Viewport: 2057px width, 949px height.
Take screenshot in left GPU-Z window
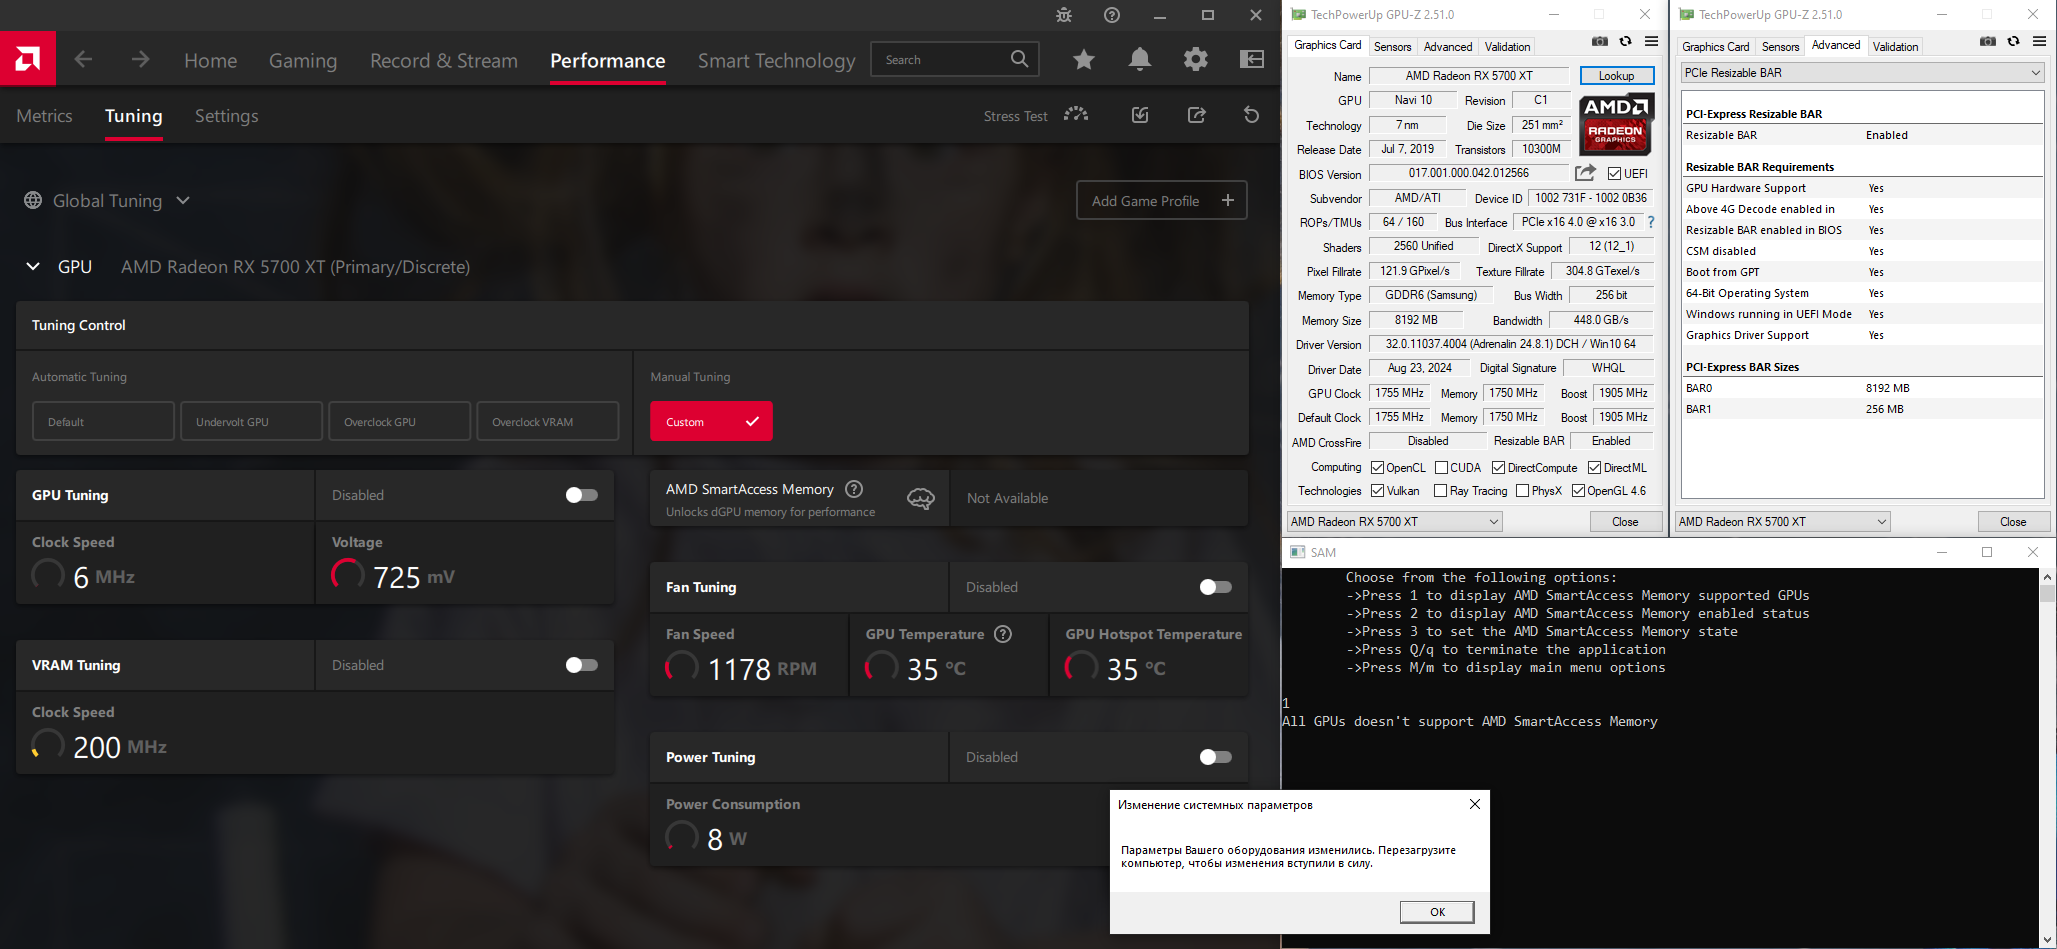click(x=1600, y=42)
